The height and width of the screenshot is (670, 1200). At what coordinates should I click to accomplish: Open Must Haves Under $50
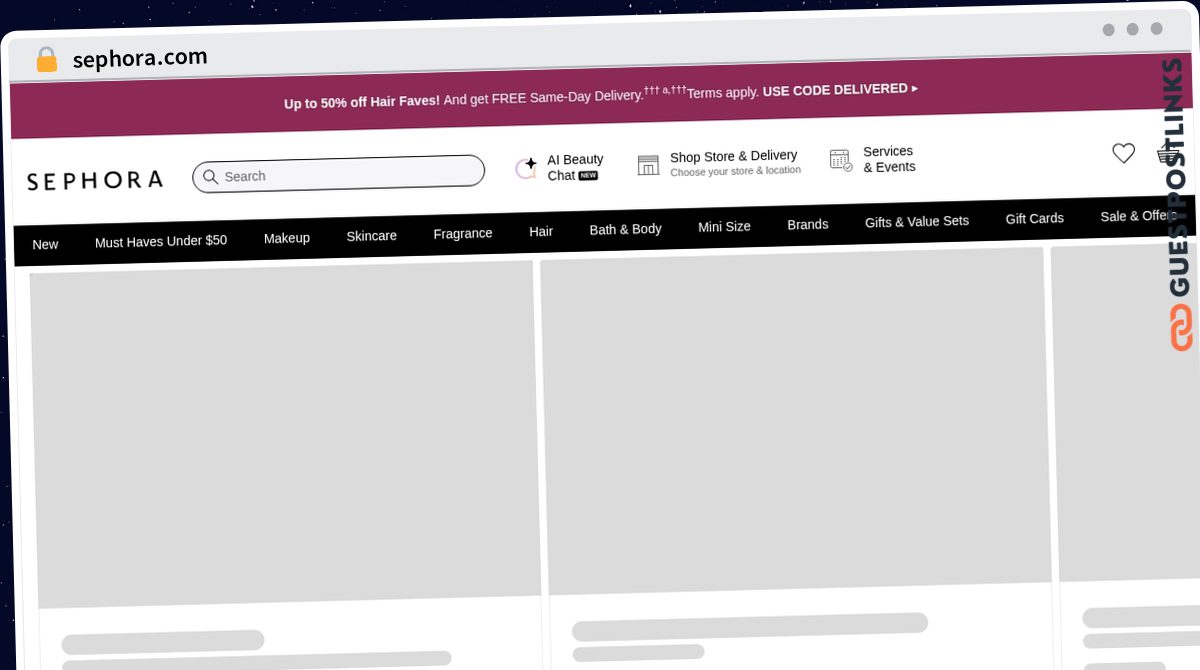click(161, 241)
